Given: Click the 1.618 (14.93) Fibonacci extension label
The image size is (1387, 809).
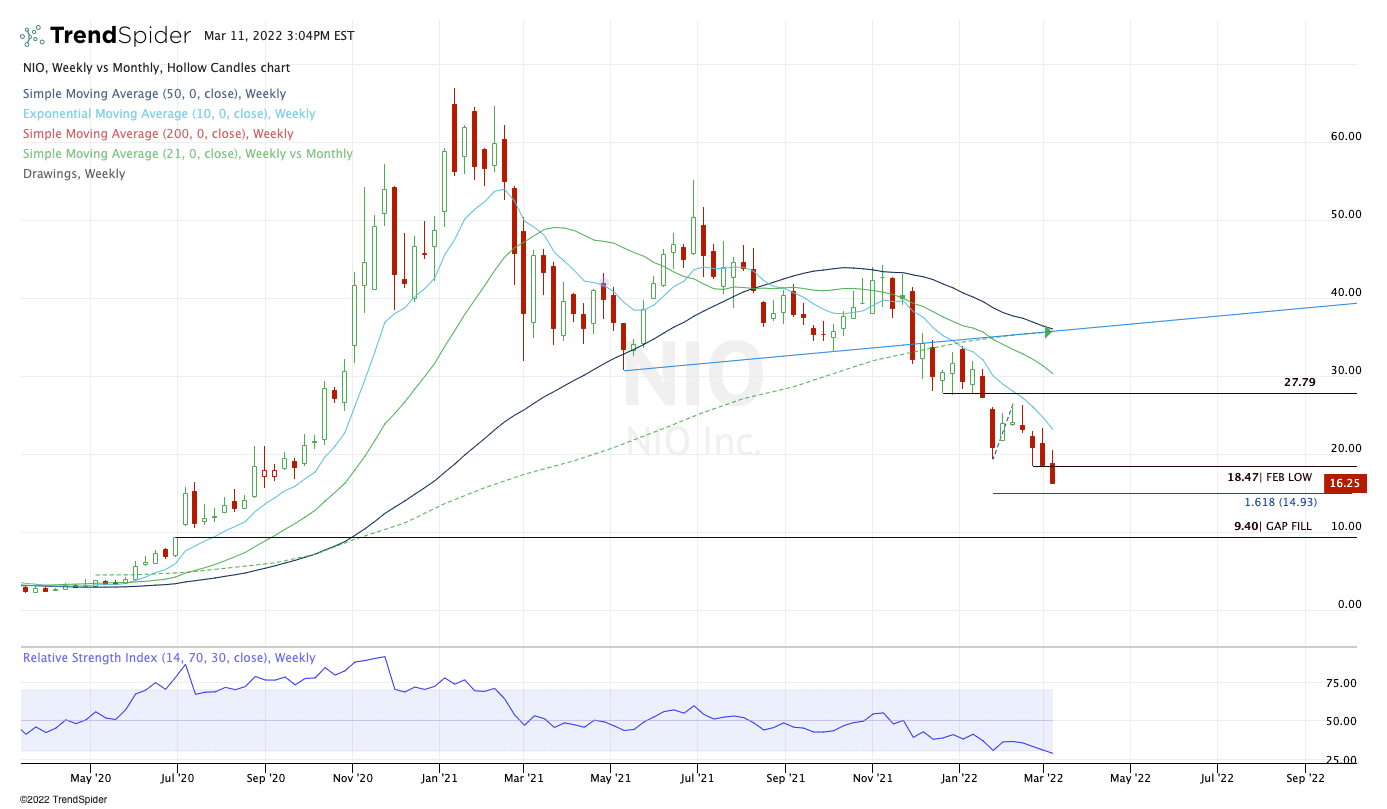Looking at the screenshot, I should (1280, 502).
